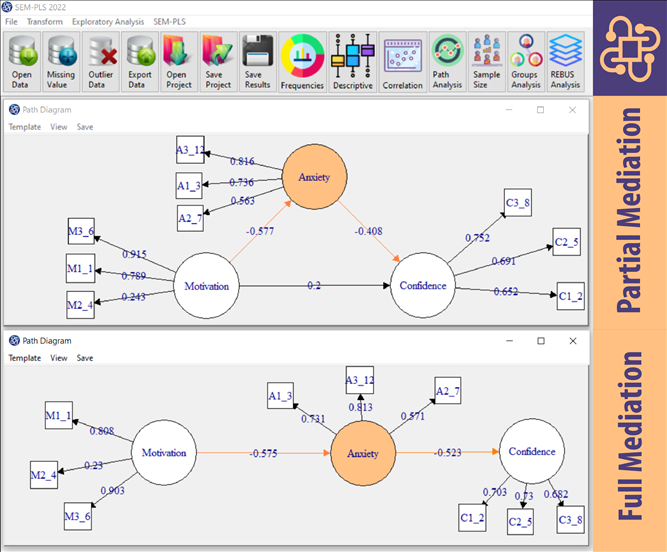Maximize the upper Path Diagram window
Viewport: 667px width, 552px height.
[x=540, y=110]
